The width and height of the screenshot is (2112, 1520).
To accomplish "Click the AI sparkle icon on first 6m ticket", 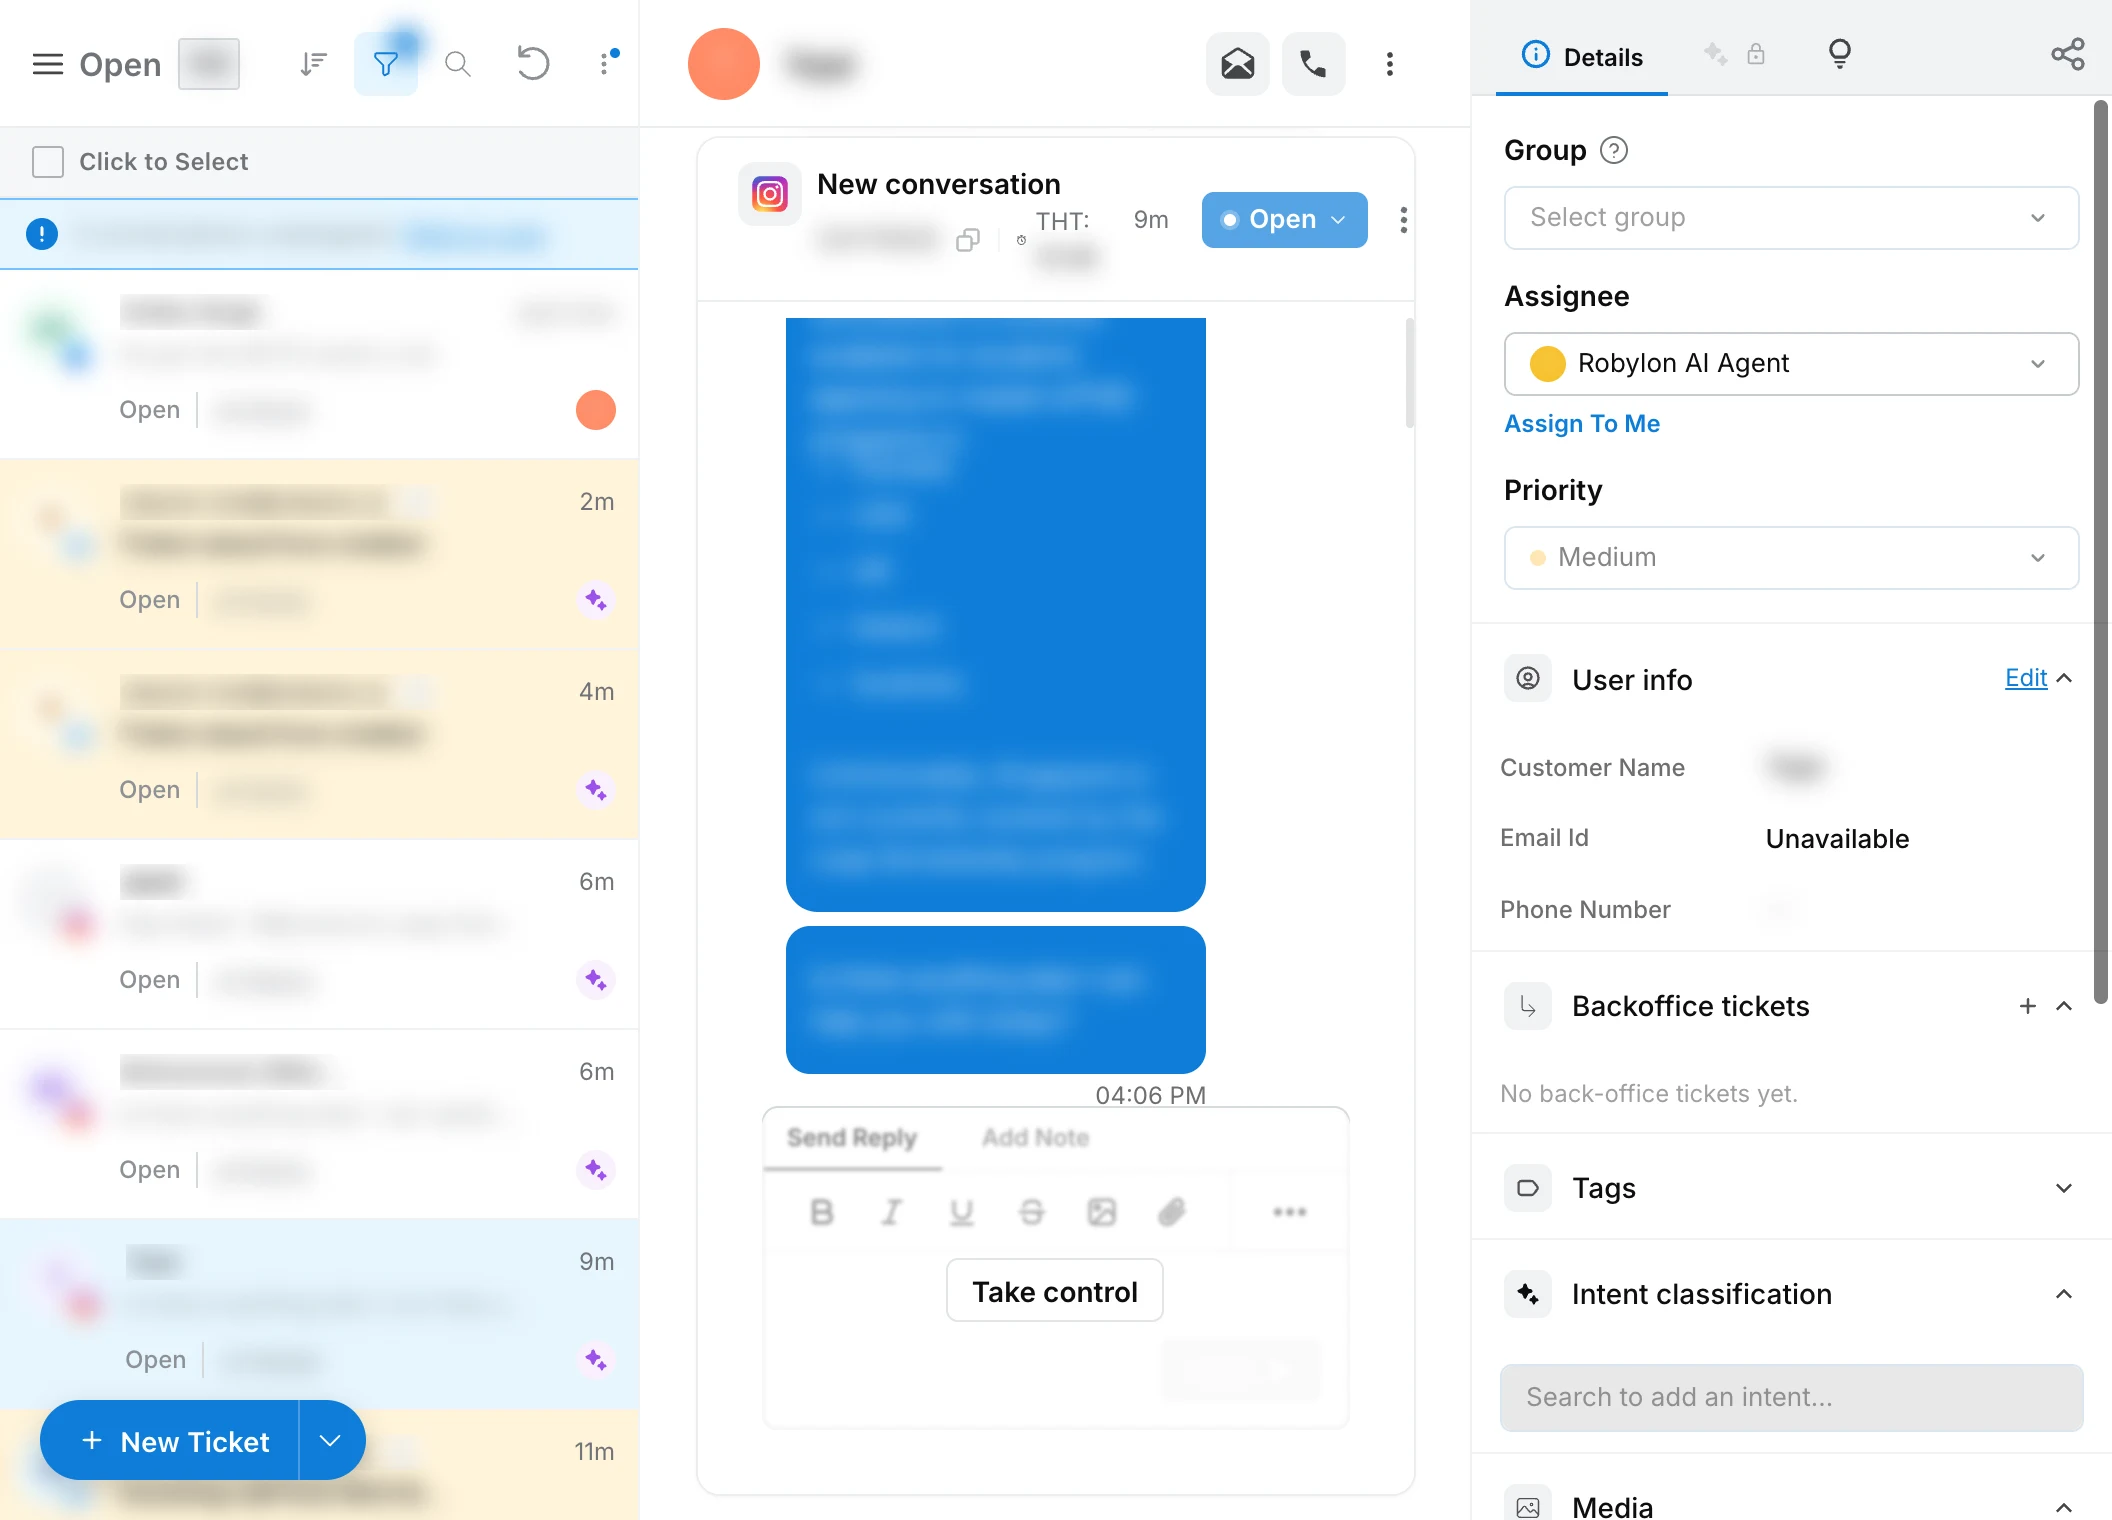I will click(595, 980).
